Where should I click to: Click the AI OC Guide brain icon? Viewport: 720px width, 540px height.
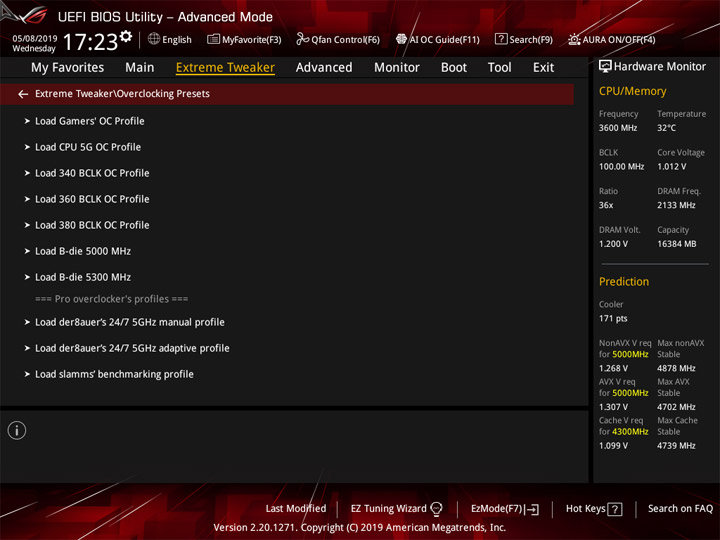tap(401, 39)
